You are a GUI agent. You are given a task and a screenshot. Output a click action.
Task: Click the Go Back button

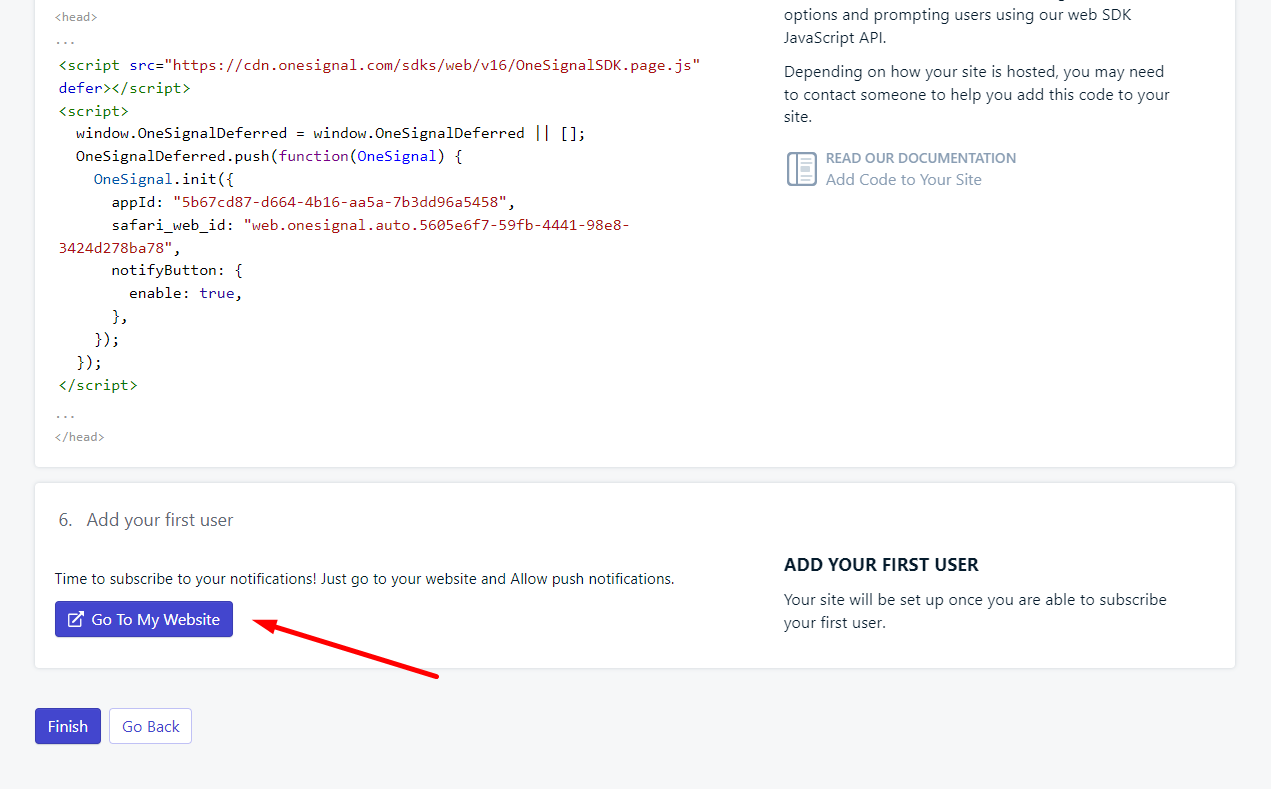click(151, 726)
